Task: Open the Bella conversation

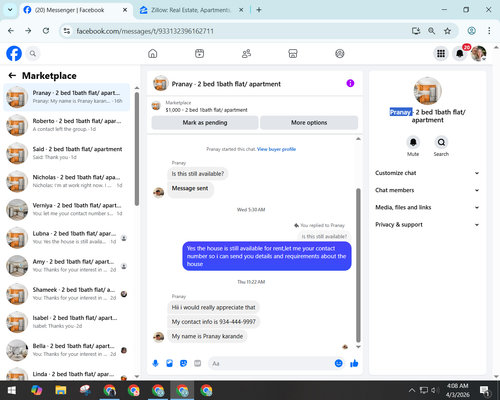Action: coord(66,350)
